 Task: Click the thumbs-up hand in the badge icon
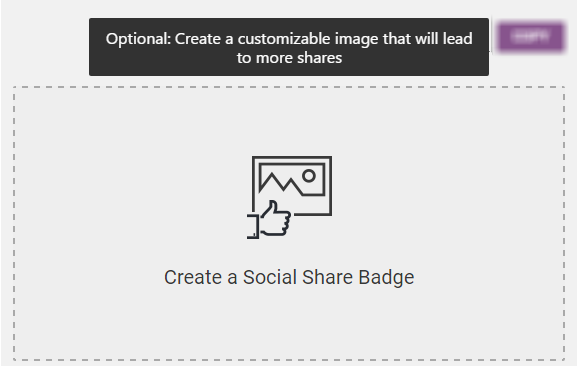275,218
